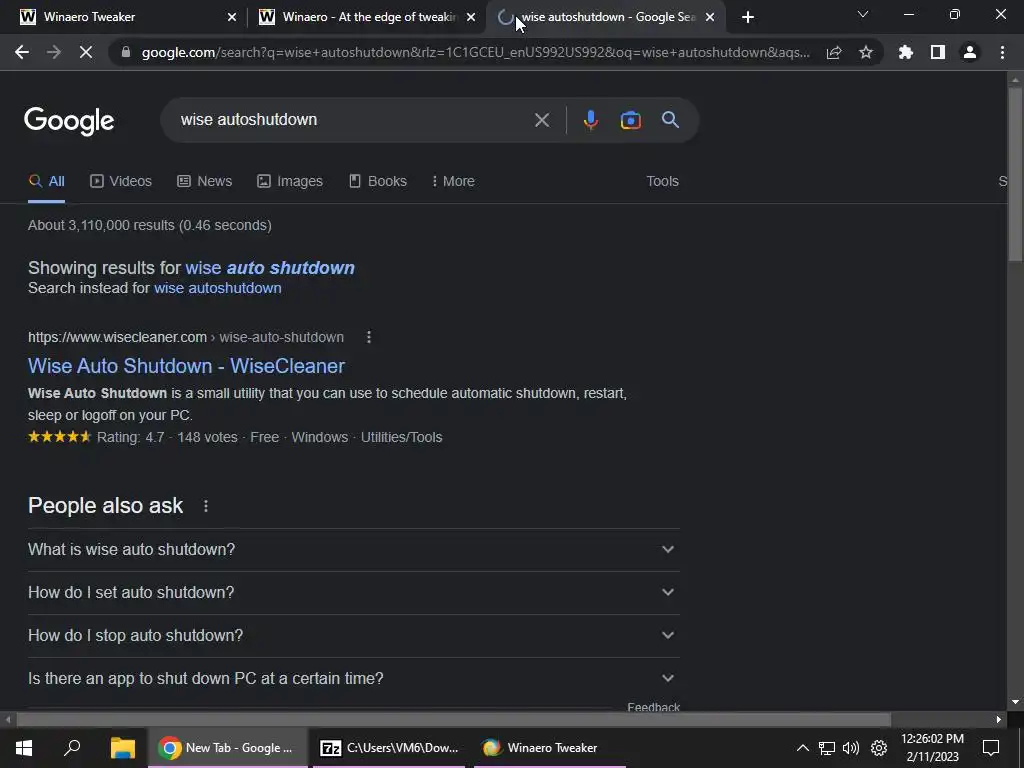1024x768 pixels.
Task: Open taskbar search magnifier
Action: [72, 747]
